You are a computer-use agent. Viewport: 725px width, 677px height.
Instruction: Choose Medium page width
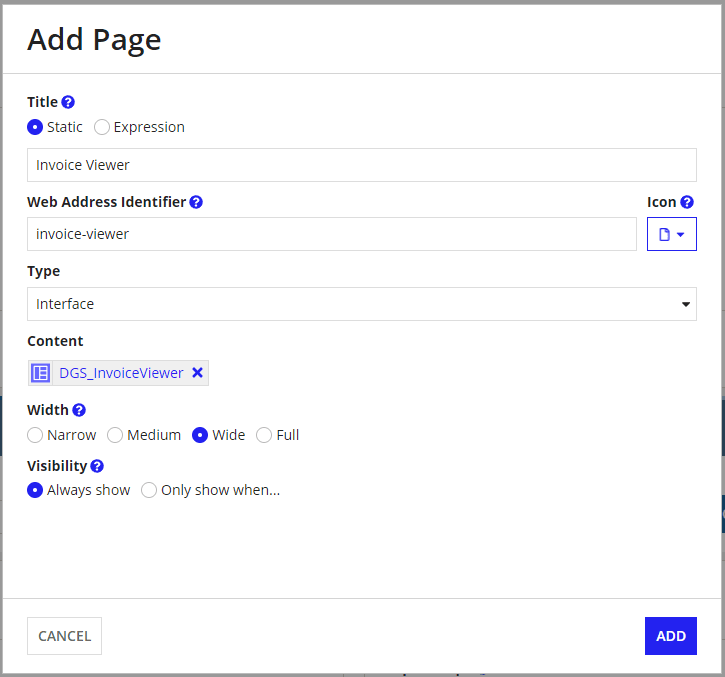point(115,435)
